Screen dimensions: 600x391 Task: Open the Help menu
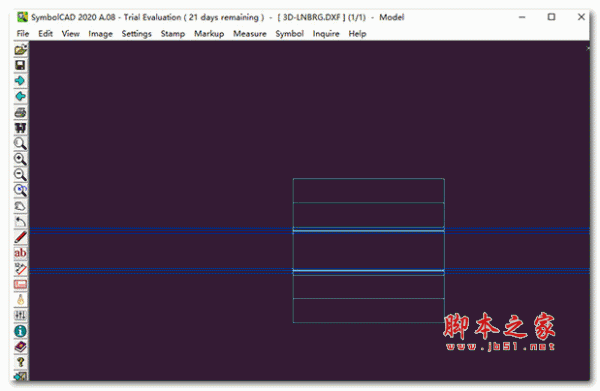[x=357, y=34]
